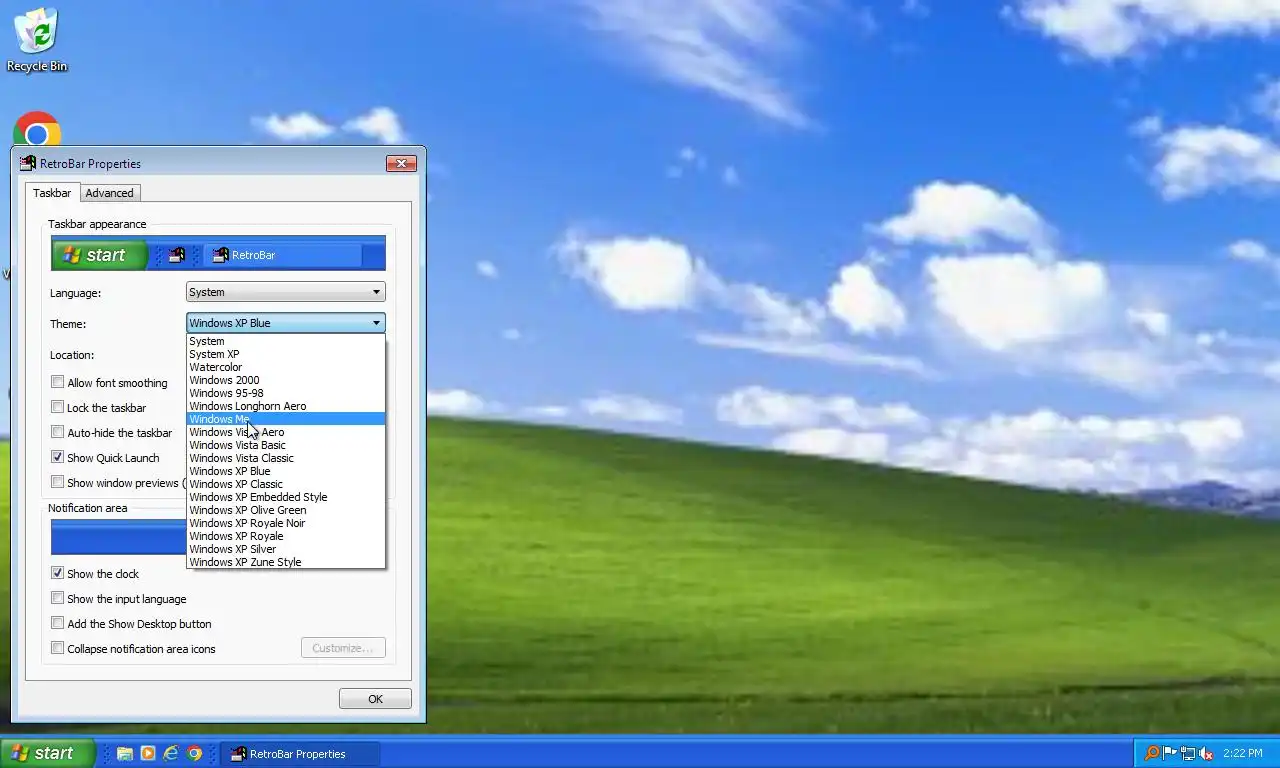Click the muted volume tray icon
This screenshot has height=768, width=1280.
coord(1206,754)
